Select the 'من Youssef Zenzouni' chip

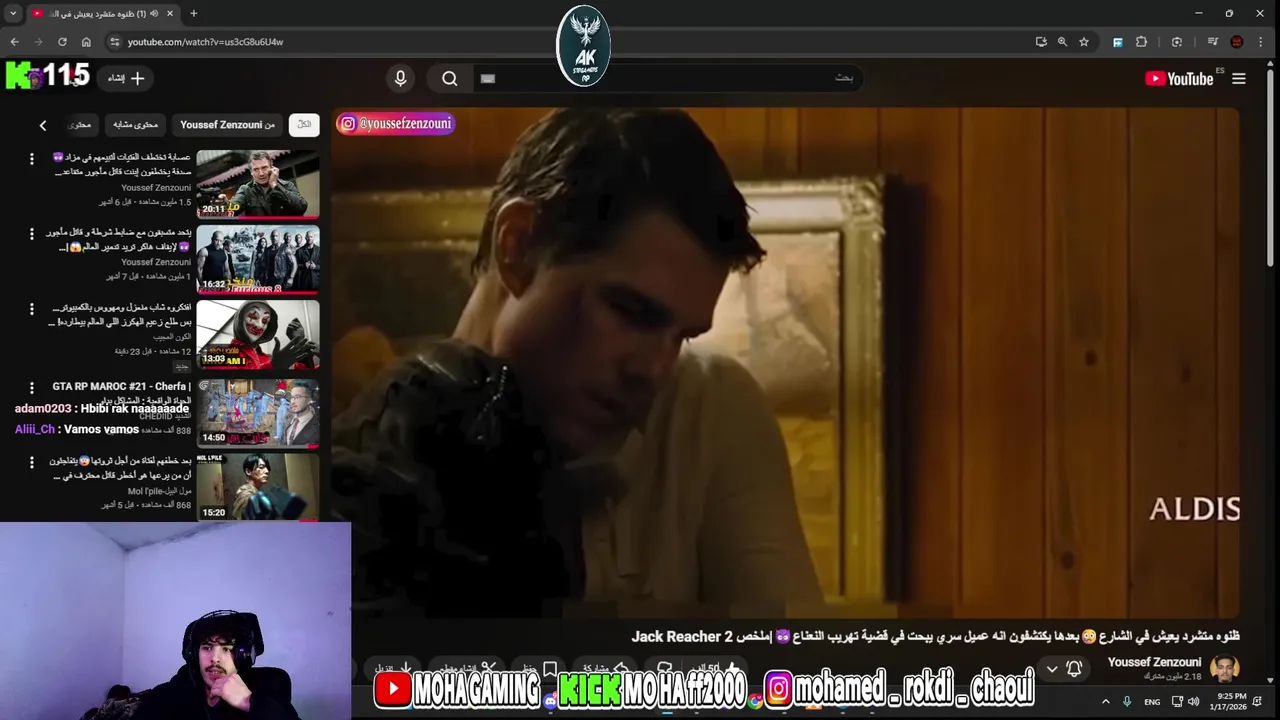[227, 125]
